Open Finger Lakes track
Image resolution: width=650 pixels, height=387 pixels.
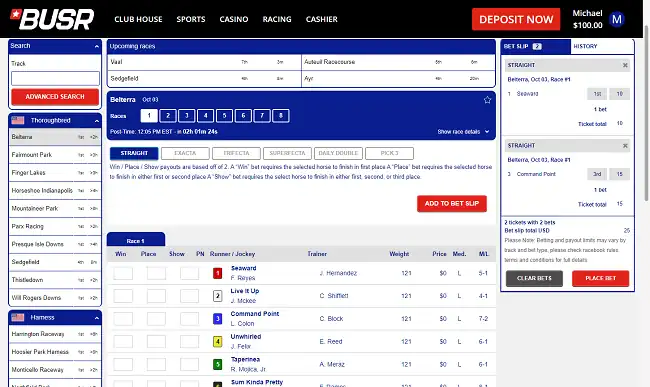55,173
